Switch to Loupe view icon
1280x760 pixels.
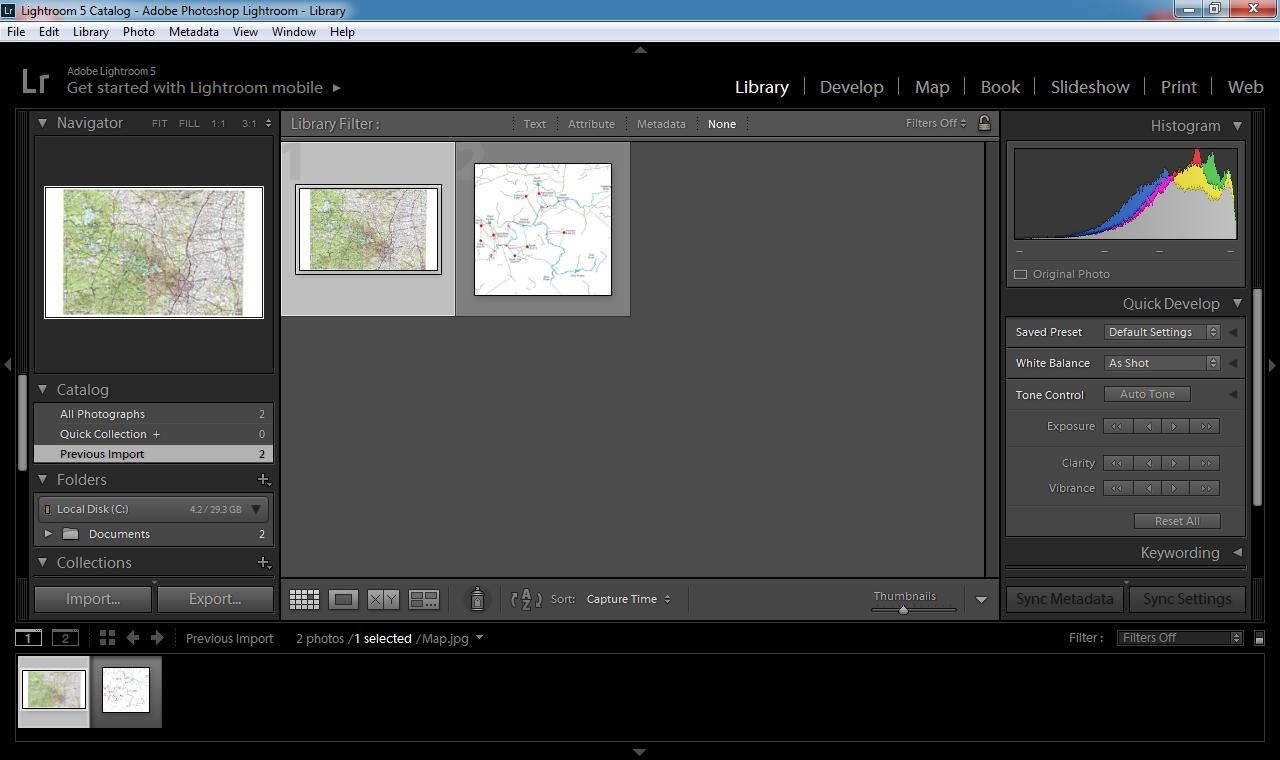[x=343, y=599]
